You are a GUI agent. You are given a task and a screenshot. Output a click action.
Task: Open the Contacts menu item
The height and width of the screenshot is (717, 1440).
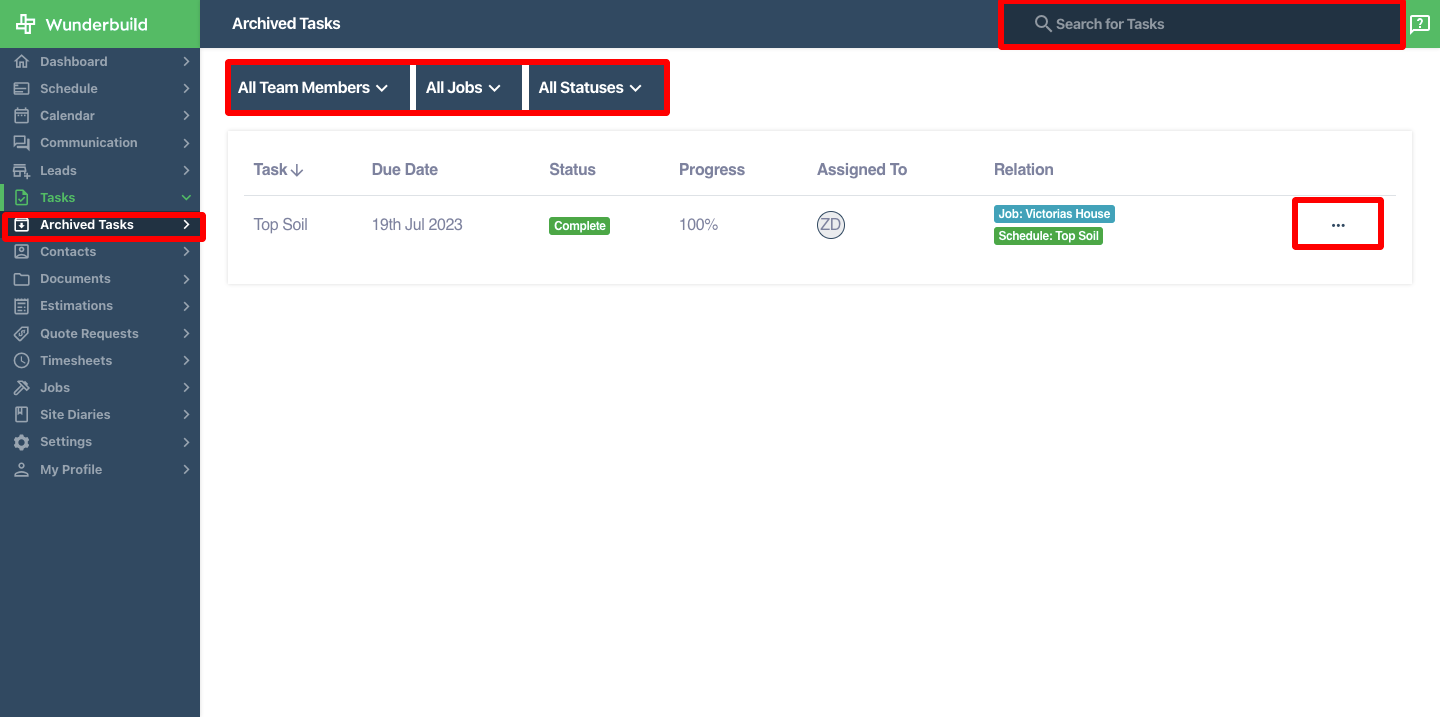100,252
